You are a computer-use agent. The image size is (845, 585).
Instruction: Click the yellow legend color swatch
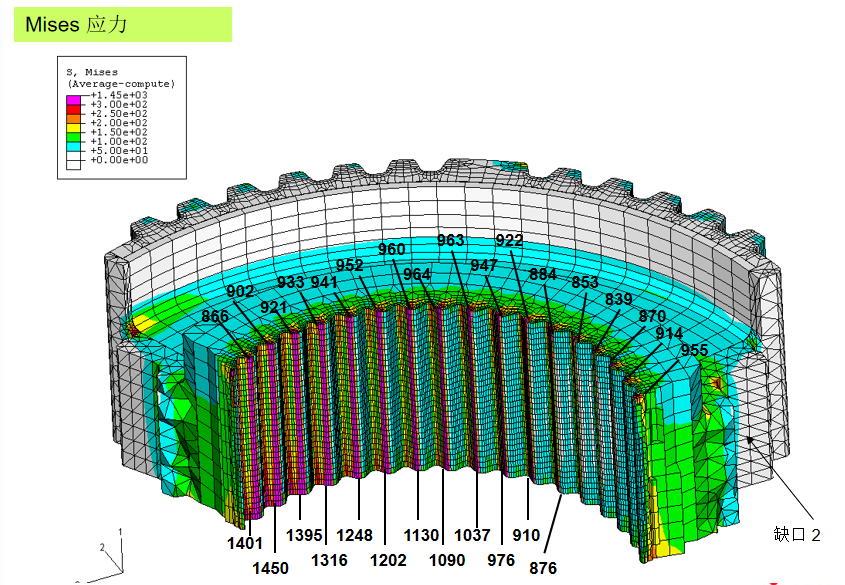pos(72,128)
